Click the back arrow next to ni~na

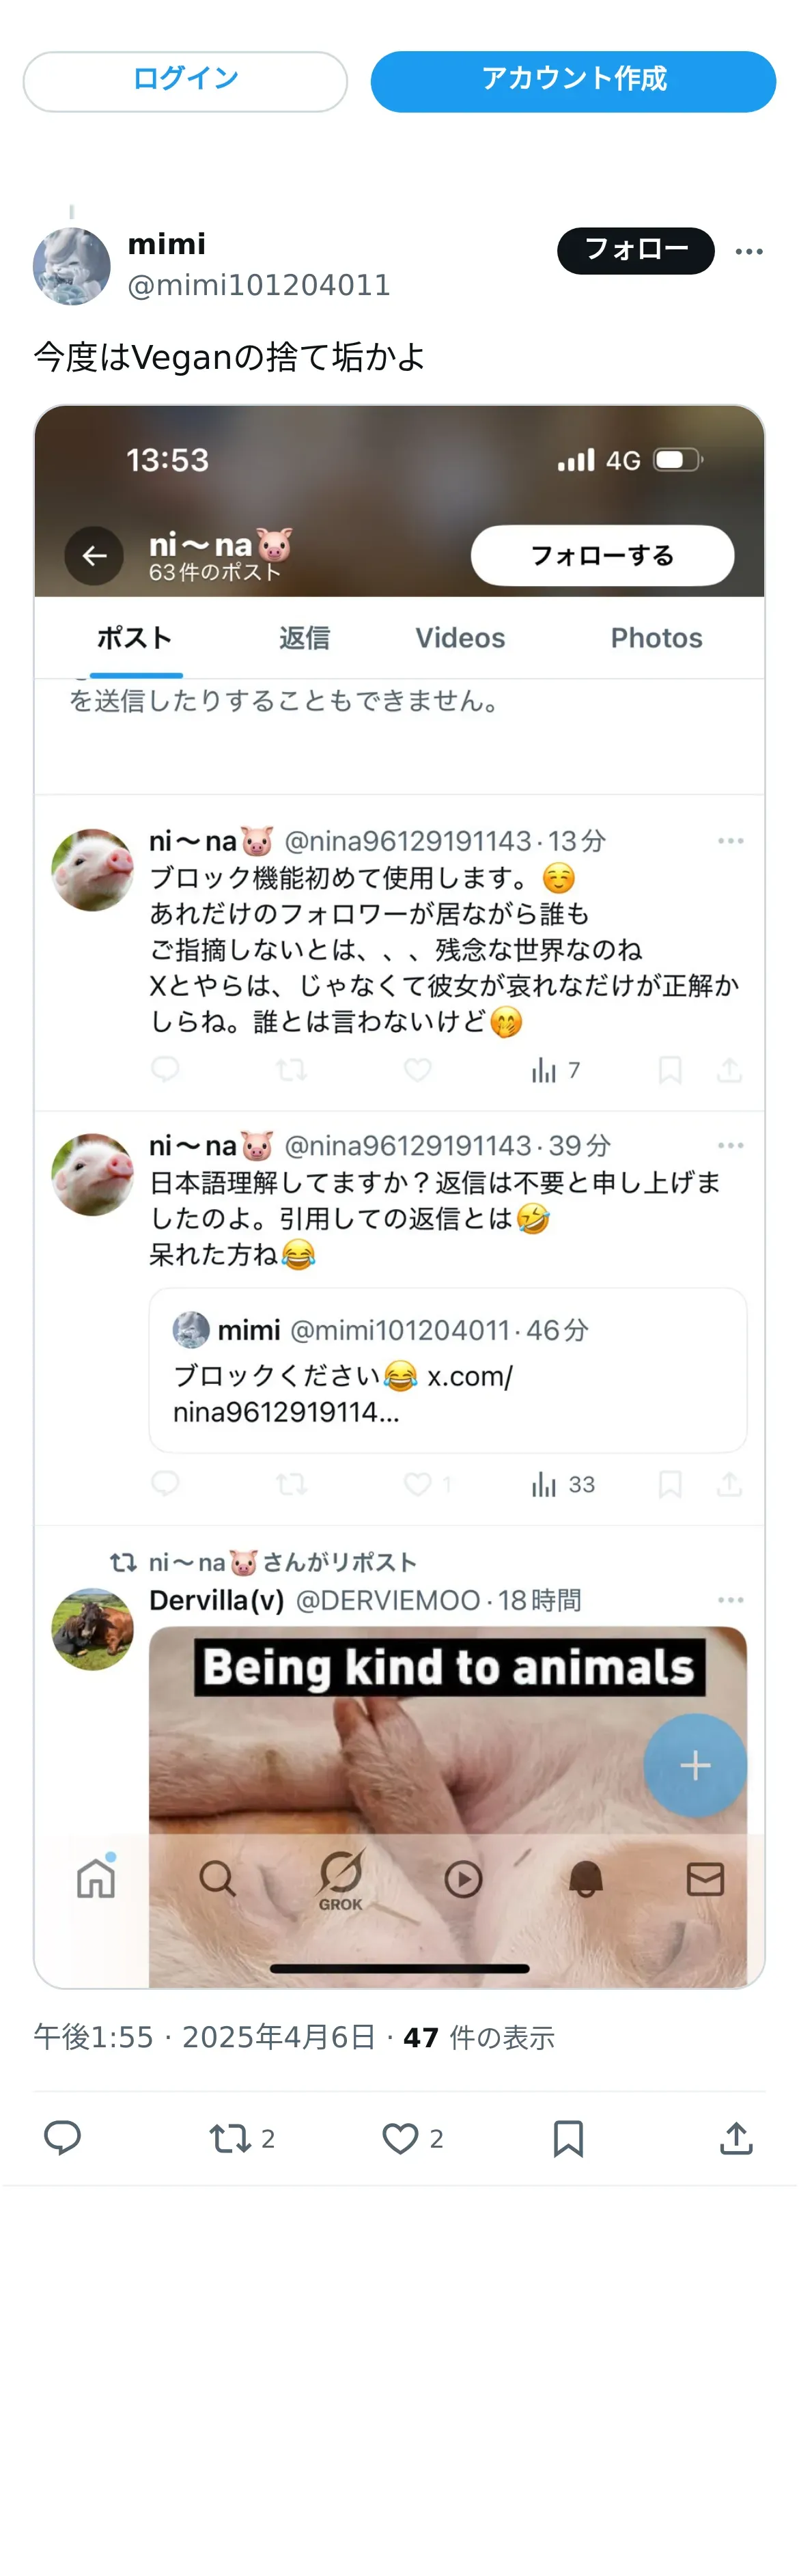click(x=95, y=555)
